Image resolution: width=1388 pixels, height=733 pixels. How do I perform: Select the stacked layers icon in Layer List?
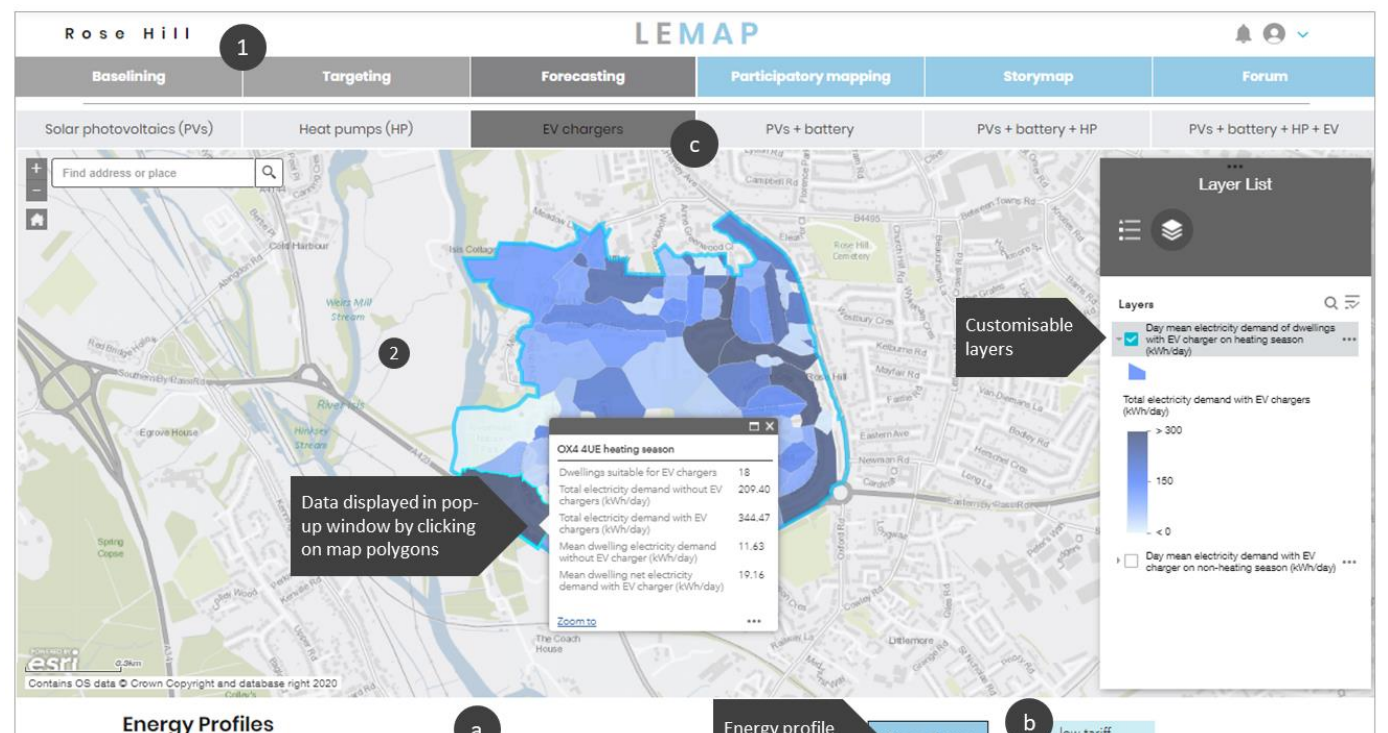pyautogui.click(x=1171, y=231)
